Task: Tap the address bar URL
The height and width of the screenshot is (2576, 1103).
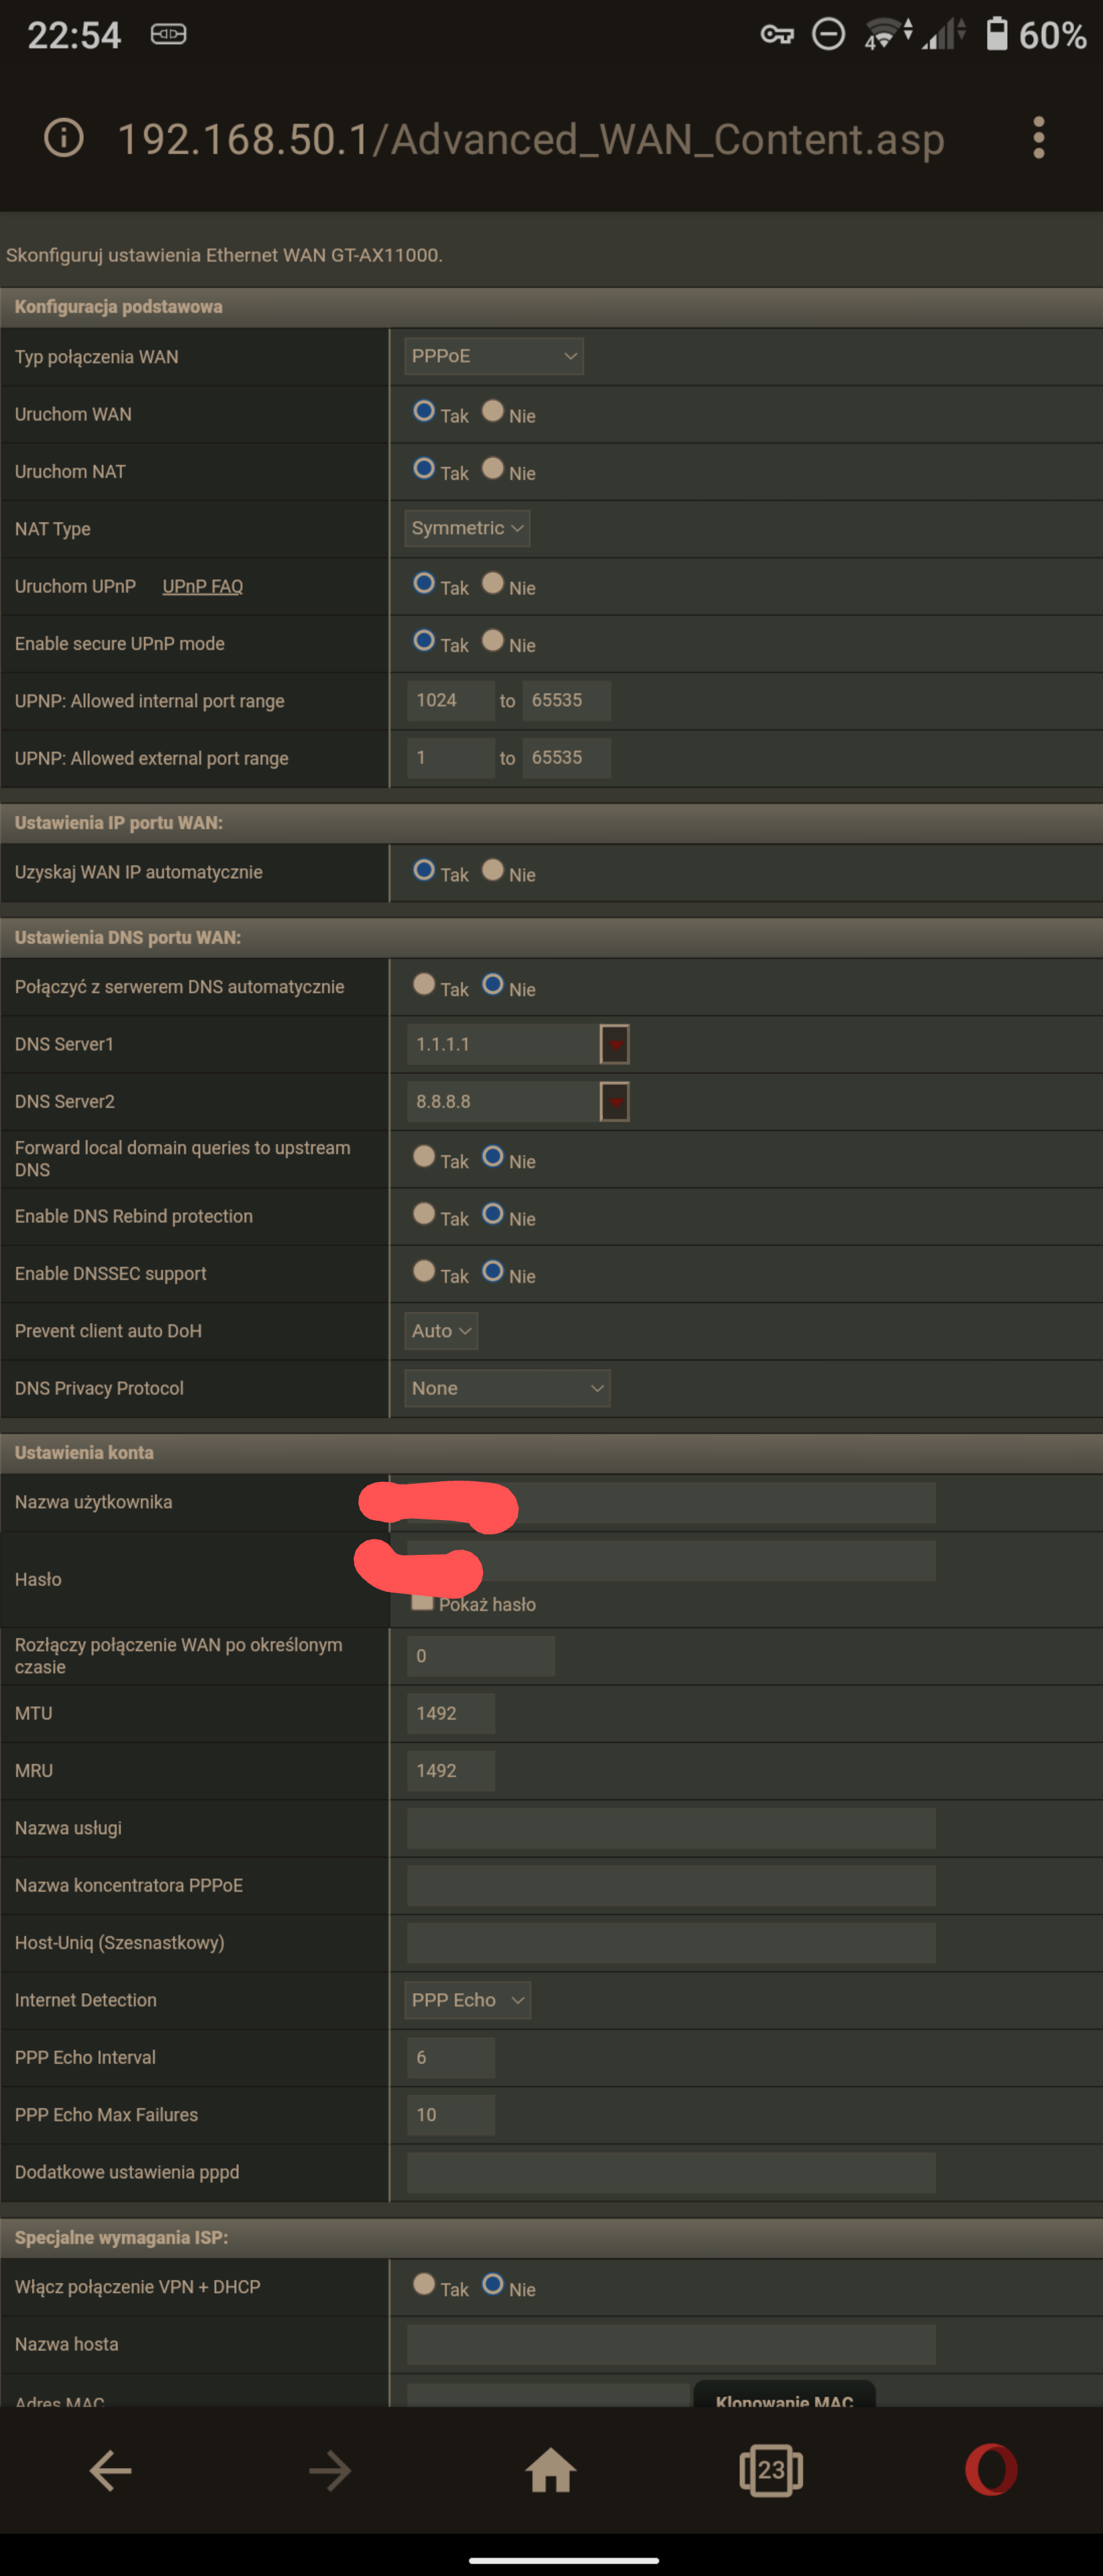Action: tap(531, 139)
